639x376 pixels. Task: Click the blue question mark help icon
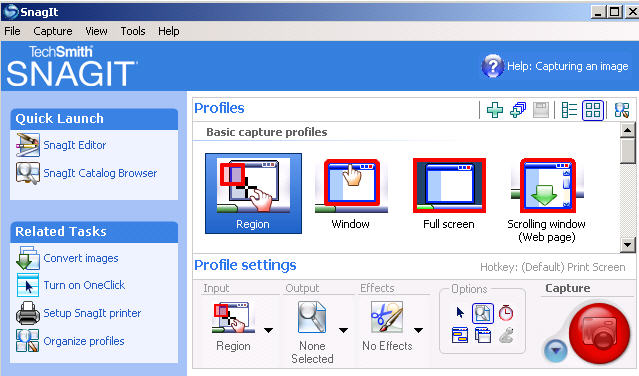[x=492, y=66]
